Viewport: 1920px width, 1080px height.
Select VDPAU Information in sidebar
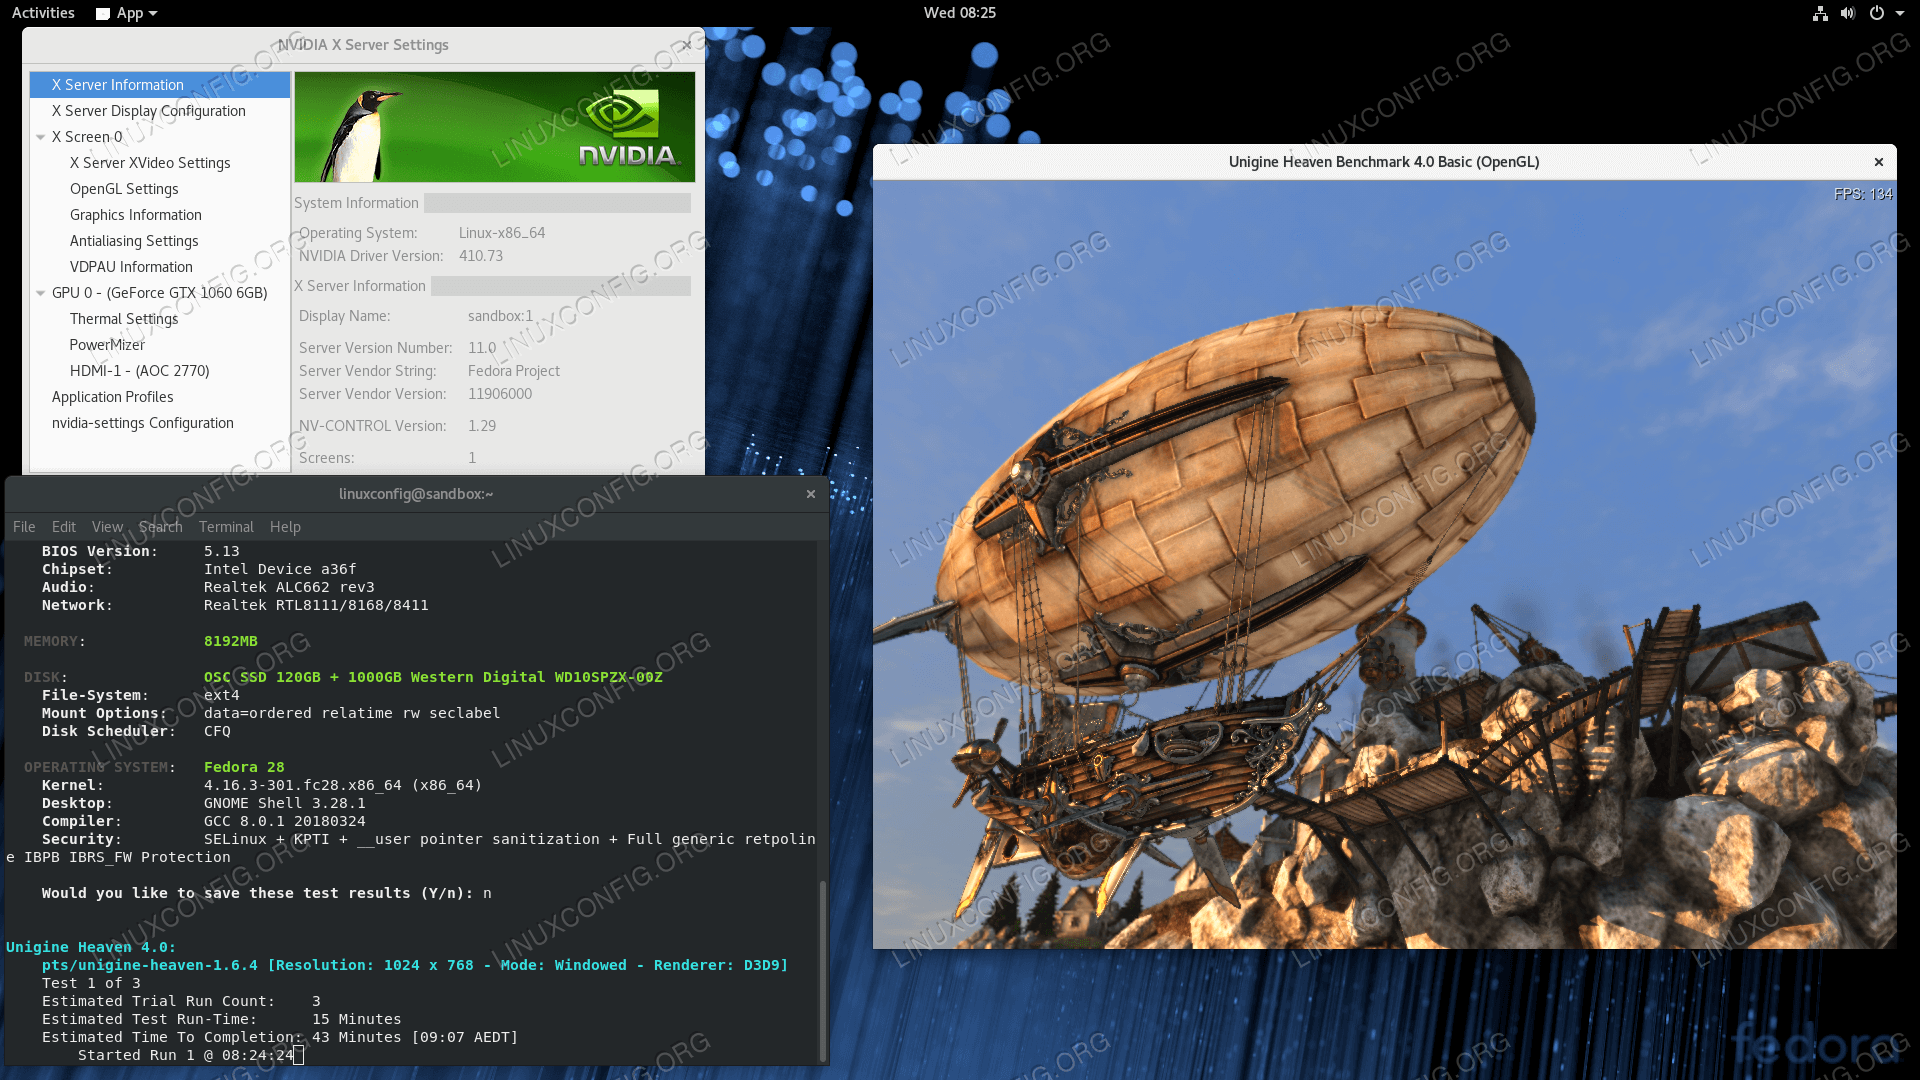pyautogui.click(x=160, y=267)
